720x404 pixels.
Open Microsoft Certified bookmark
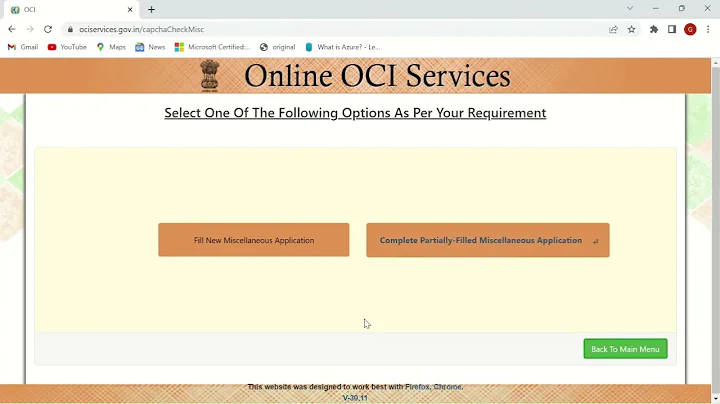pos(213,47)
